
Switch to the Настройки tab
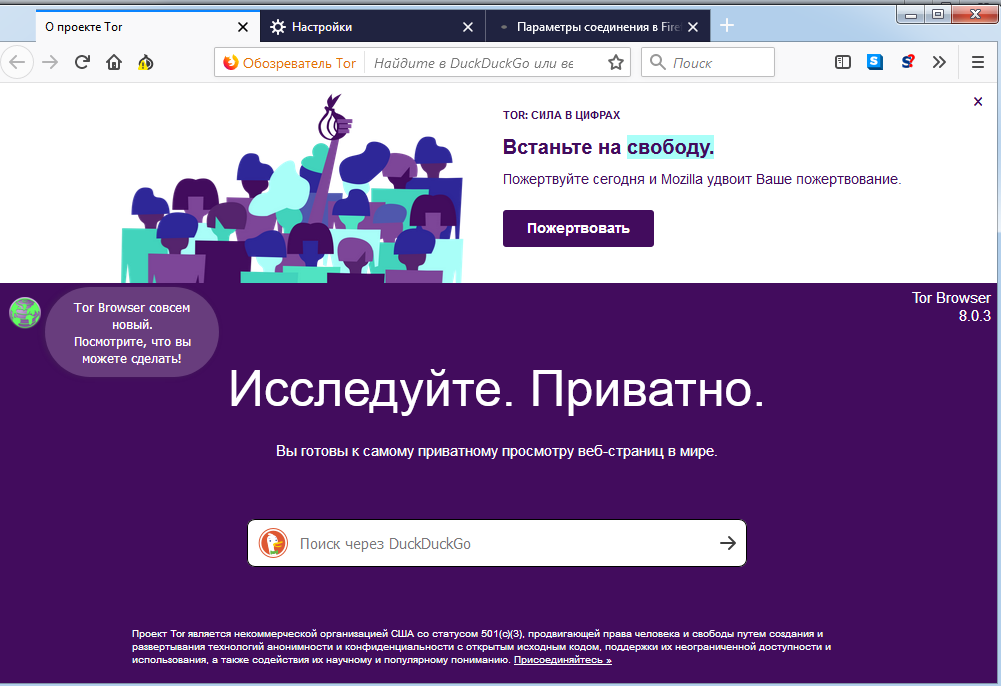(x=373, y=27)
